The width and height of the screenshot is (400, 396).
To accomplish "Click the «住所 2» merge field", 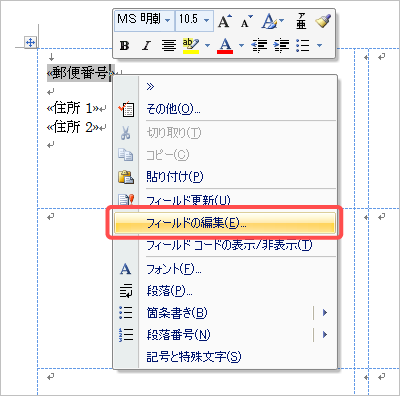I will point(73,127).
